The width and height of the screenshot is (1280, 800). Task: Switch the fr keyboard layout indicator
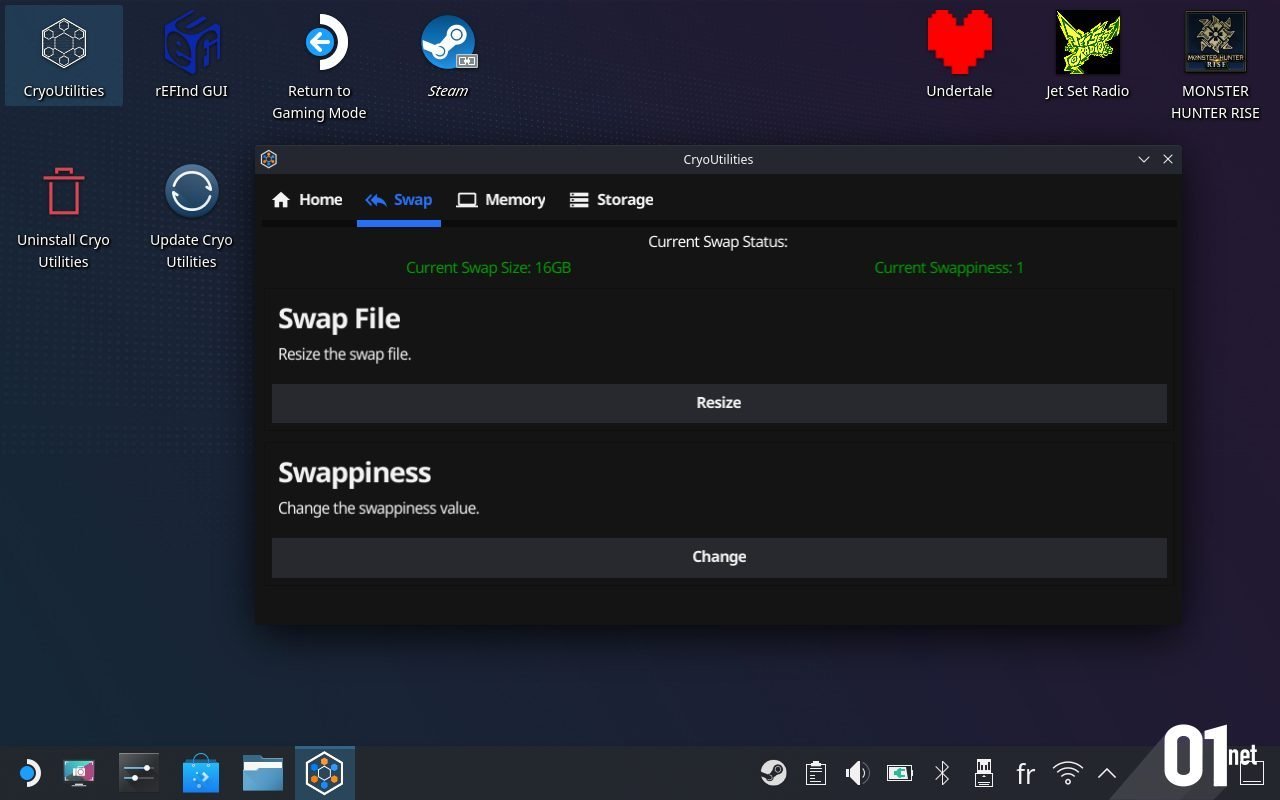(1025, 774)
